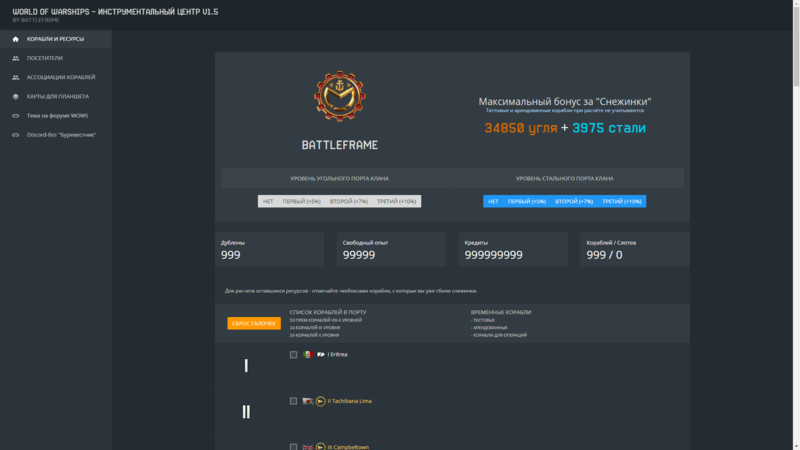Click the ship class icon beside I Eritrea
The height and width of the screenshot is (450, 800).
click(320, 354)
